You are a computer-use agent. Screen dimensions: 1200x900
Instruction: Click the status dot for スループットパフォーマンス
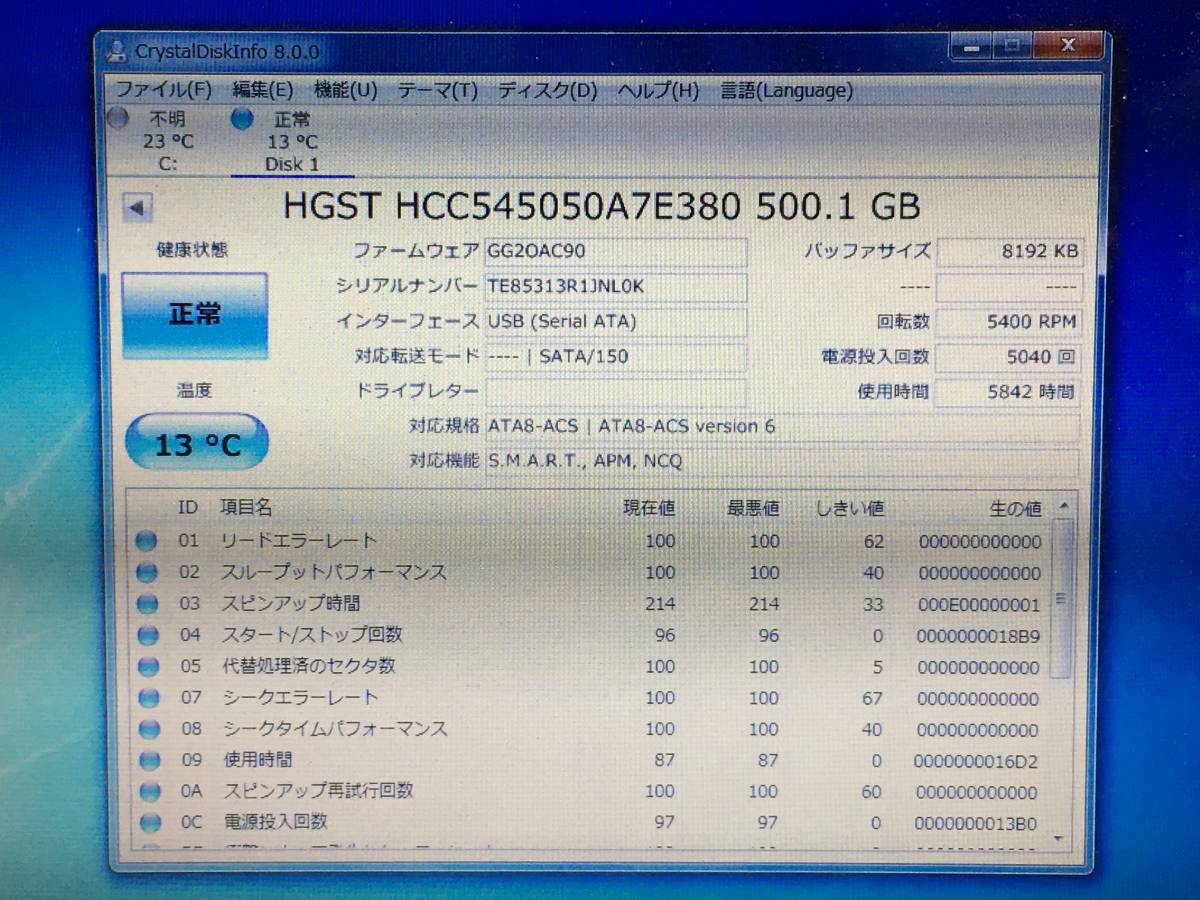point(148,572)
